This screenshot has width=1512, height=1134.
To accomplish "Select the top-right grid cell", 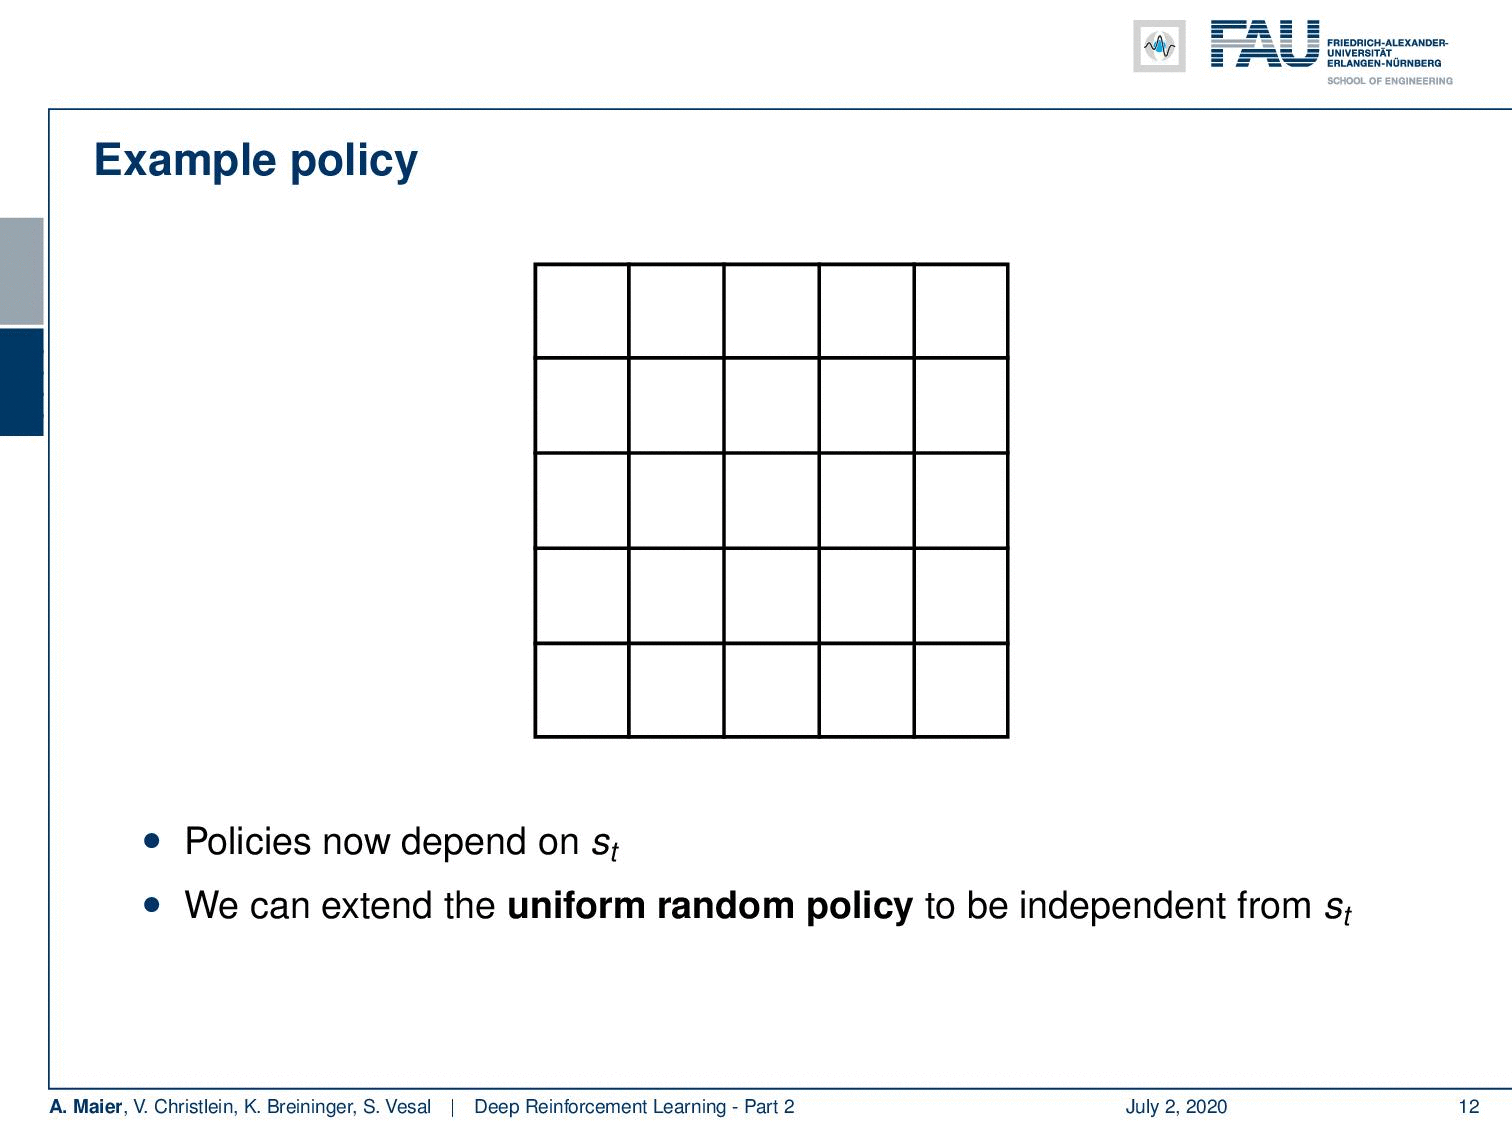I will [961, 311].
